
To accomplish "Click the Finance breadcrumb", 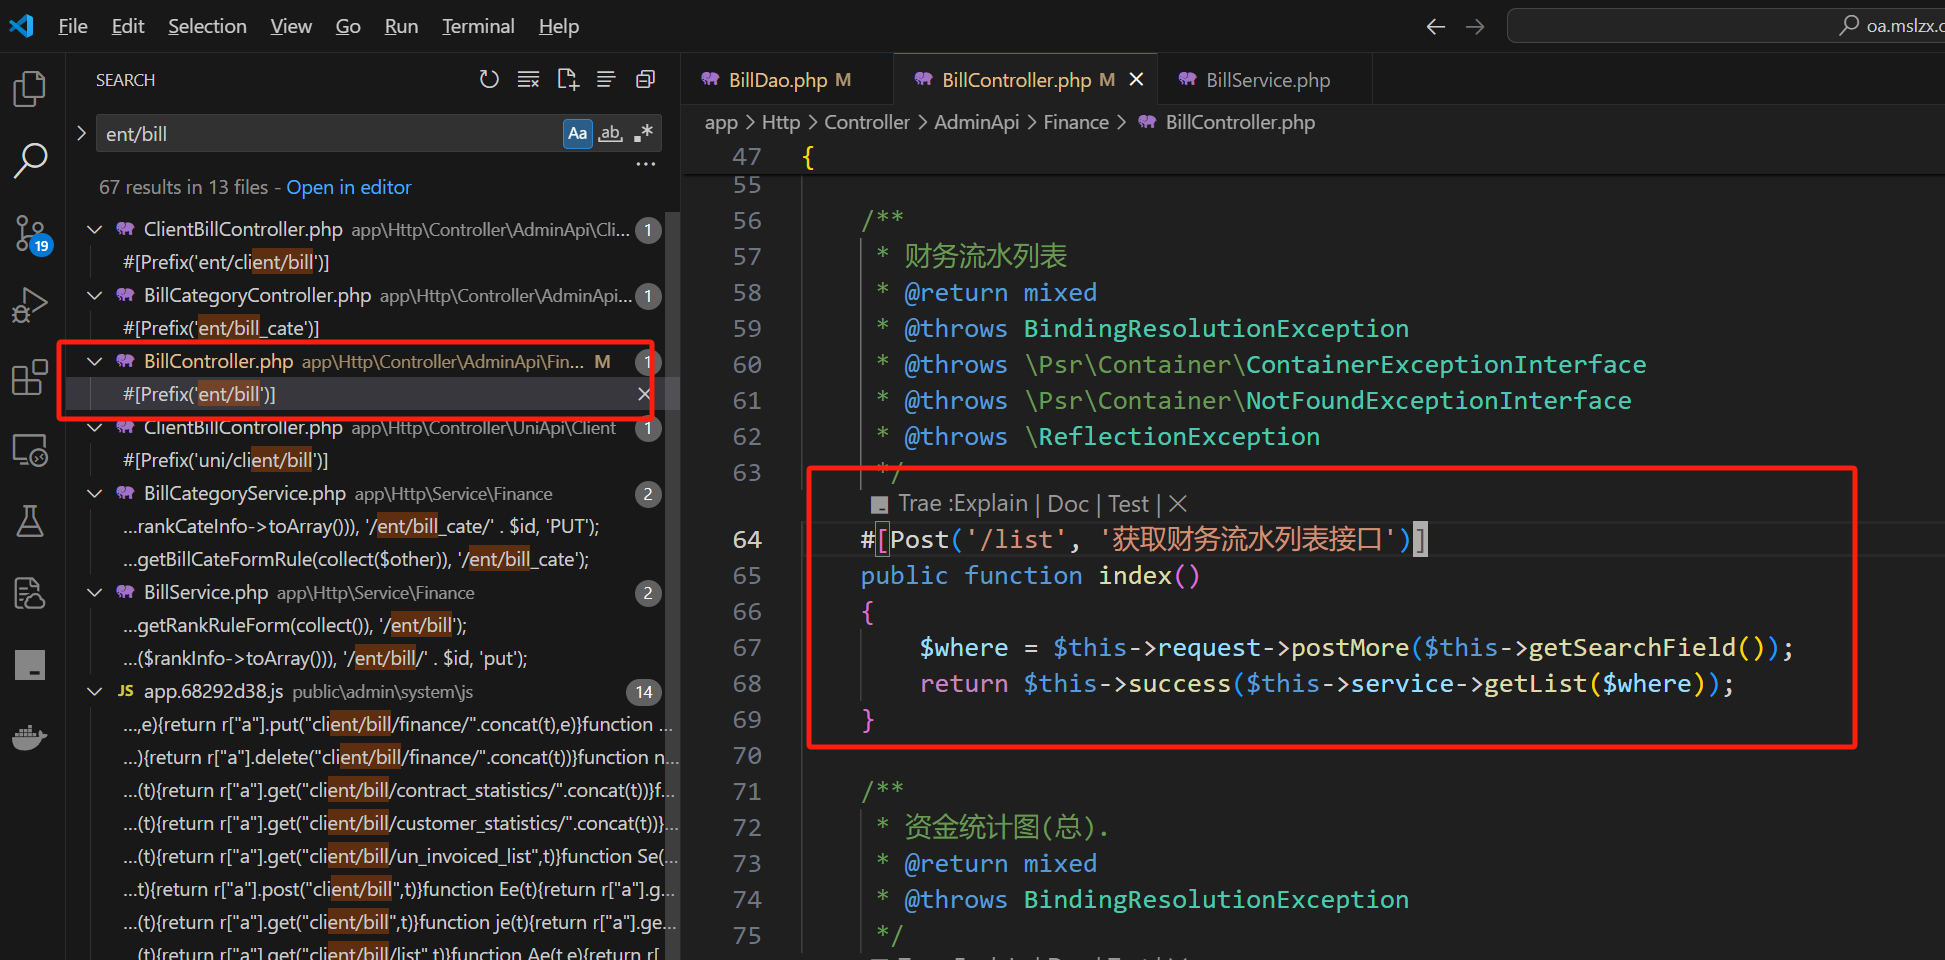I will point(1076,122).
